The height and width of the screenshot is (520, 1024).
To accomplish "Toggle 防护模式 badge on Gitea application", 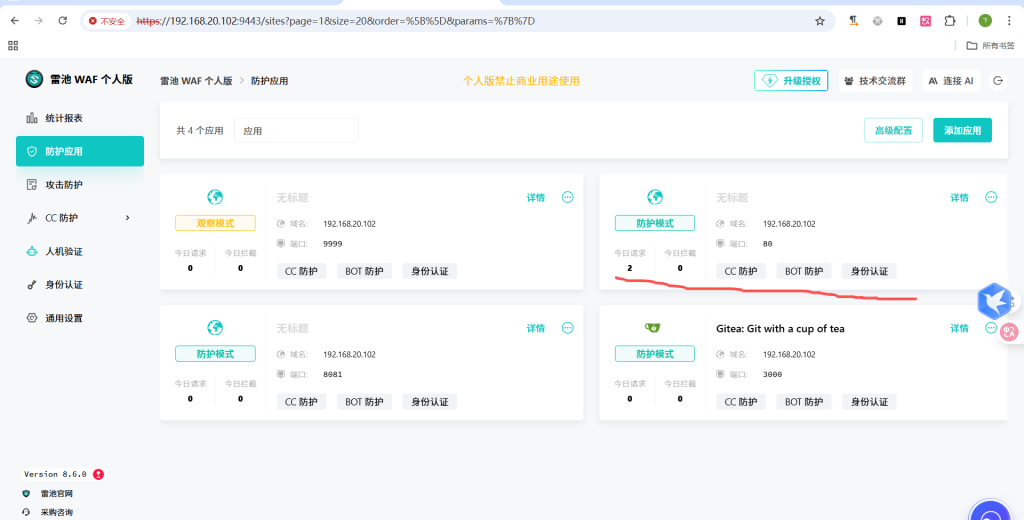I will pyautogui.click(x=654, y=354).
